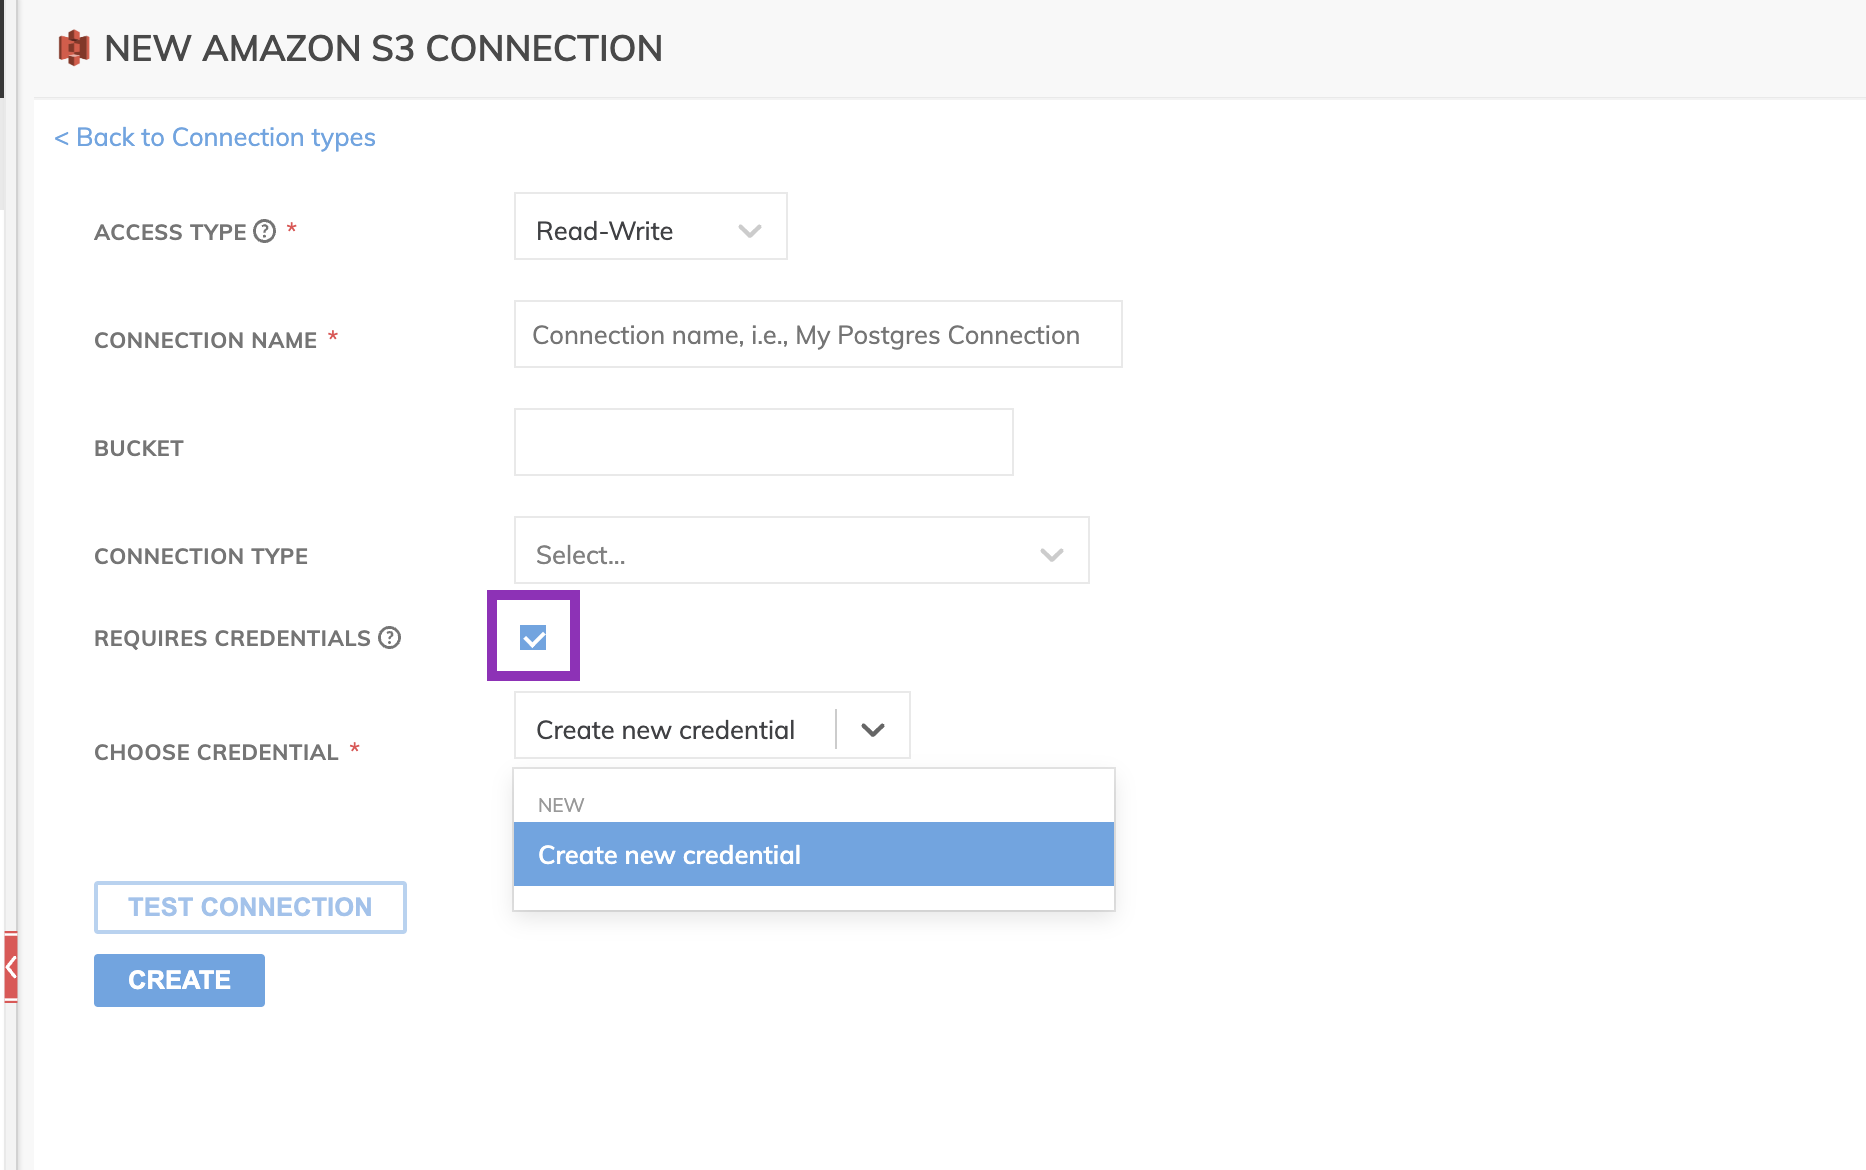The width and height of the screenshot is (1866, 1170).
Task: Open the Read-Write access type dropdown
Action: [651, 226]
